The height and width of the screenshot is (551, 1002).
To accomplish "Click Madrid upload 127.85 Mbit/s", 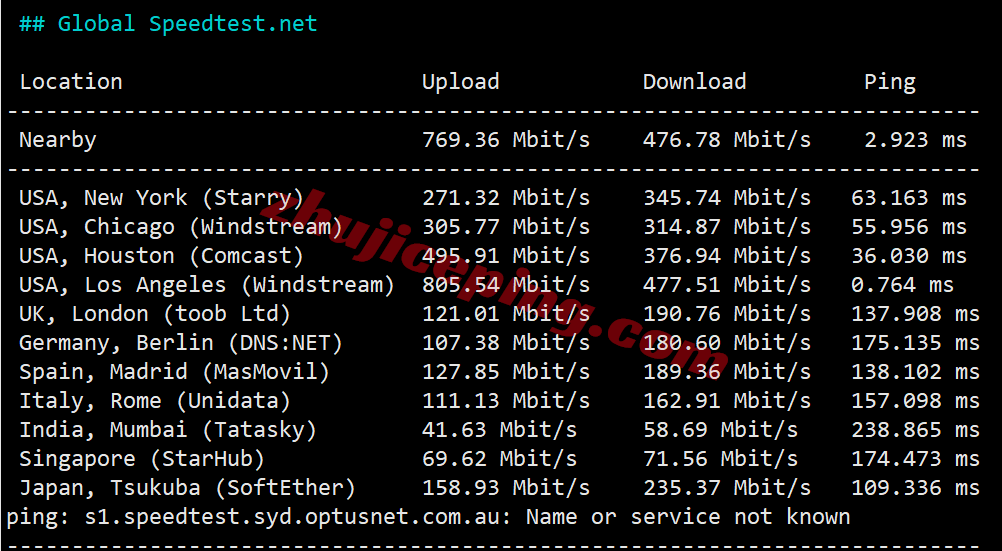I will 506,372.
